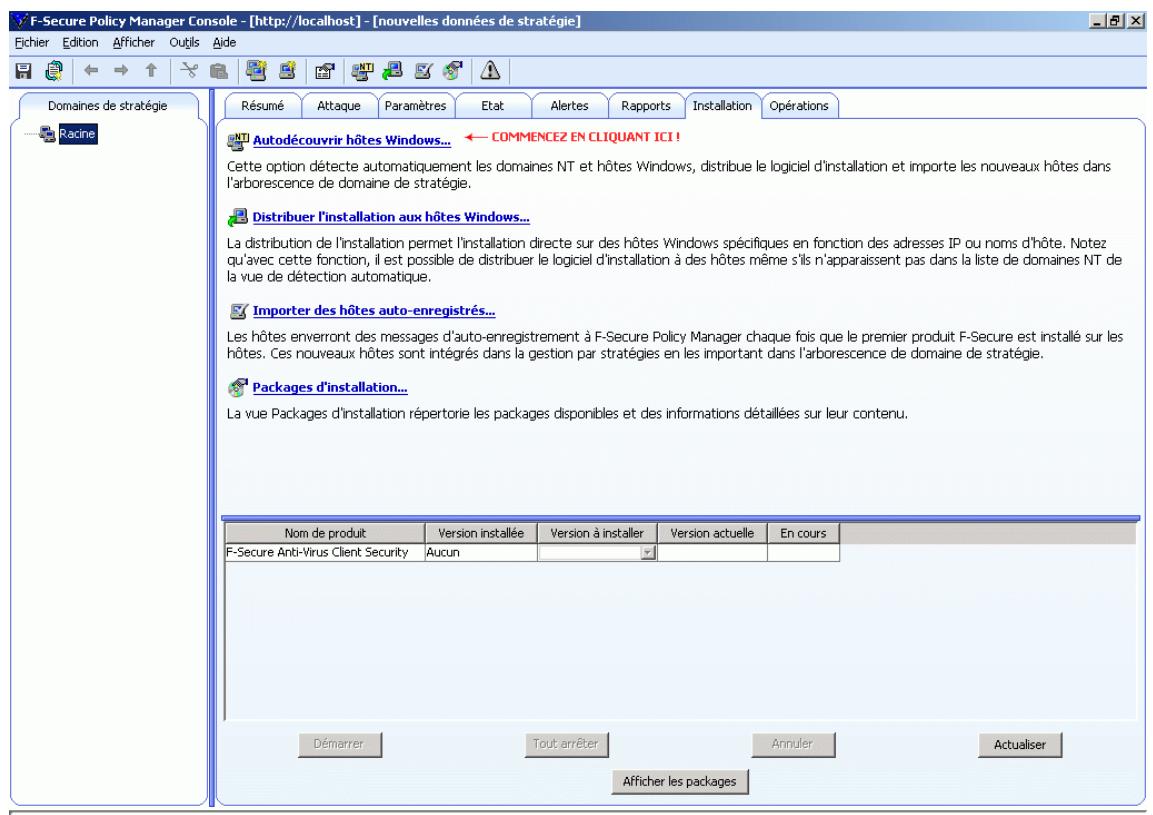Open the Distribuer l'installation aux hôtes Windows link

pos(390,217)
